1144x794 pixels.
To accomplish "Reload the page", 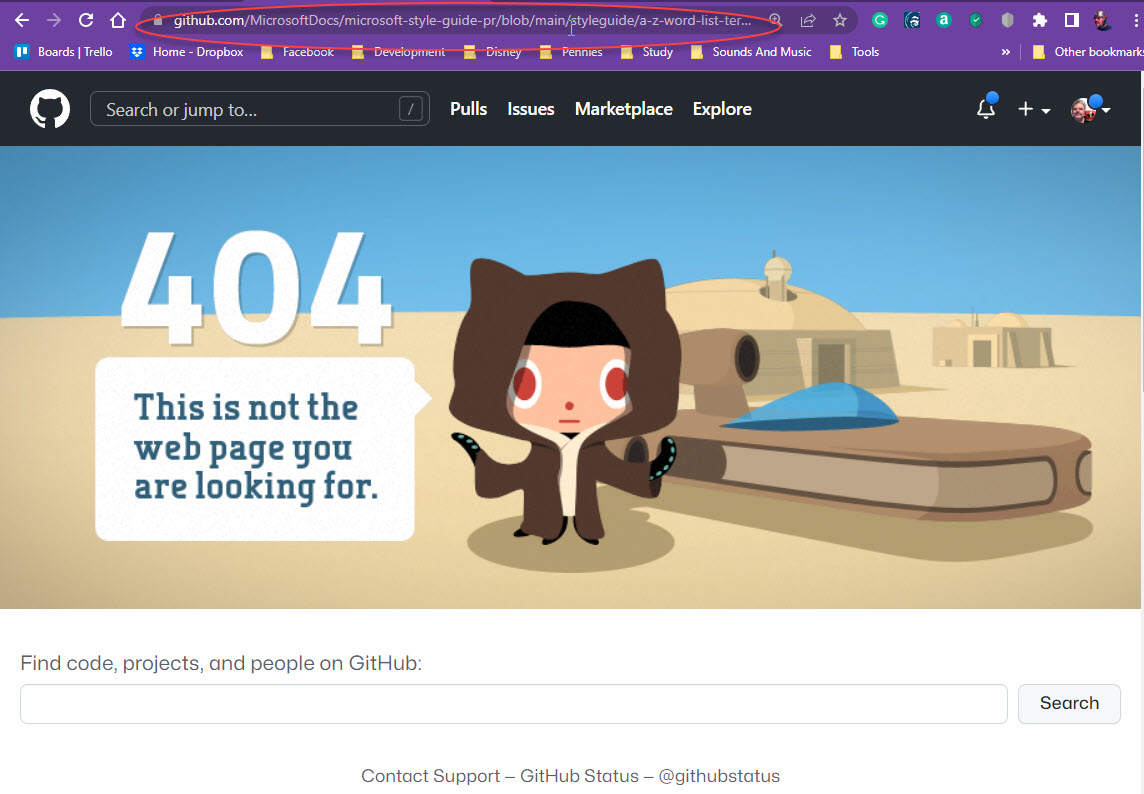I will [x=85, y=19].
